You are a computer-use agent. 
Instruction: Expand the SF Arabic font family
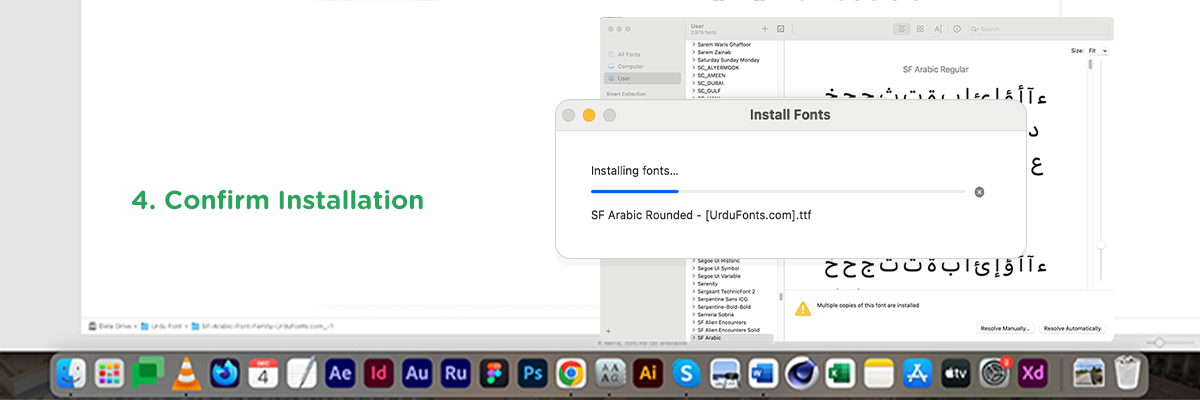pyautogui.click(x=693, y=338)
